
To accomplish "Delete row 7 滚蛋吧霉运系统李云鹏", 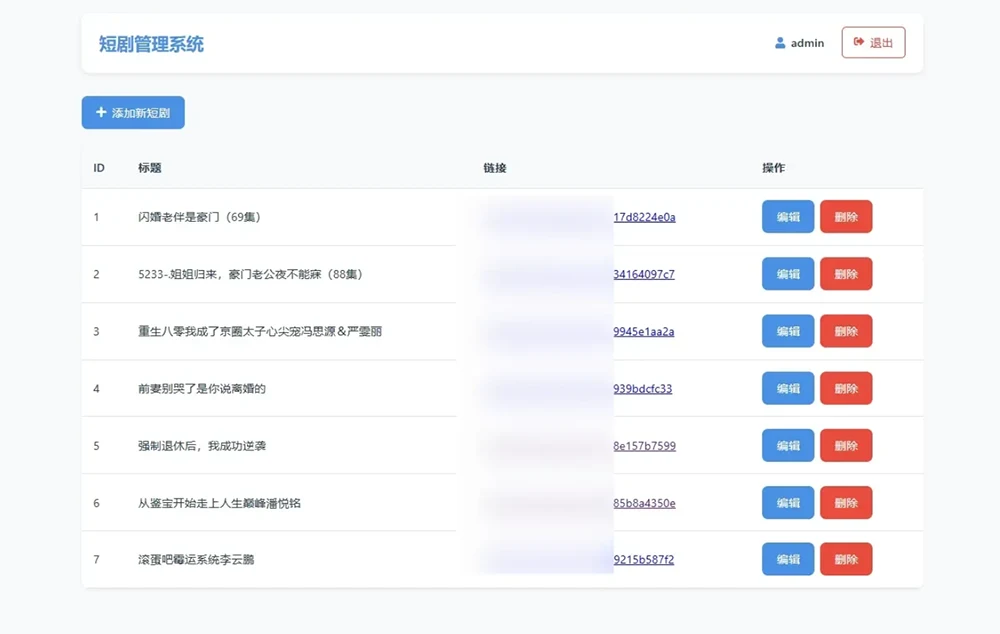I will click(x=845, y=559).
